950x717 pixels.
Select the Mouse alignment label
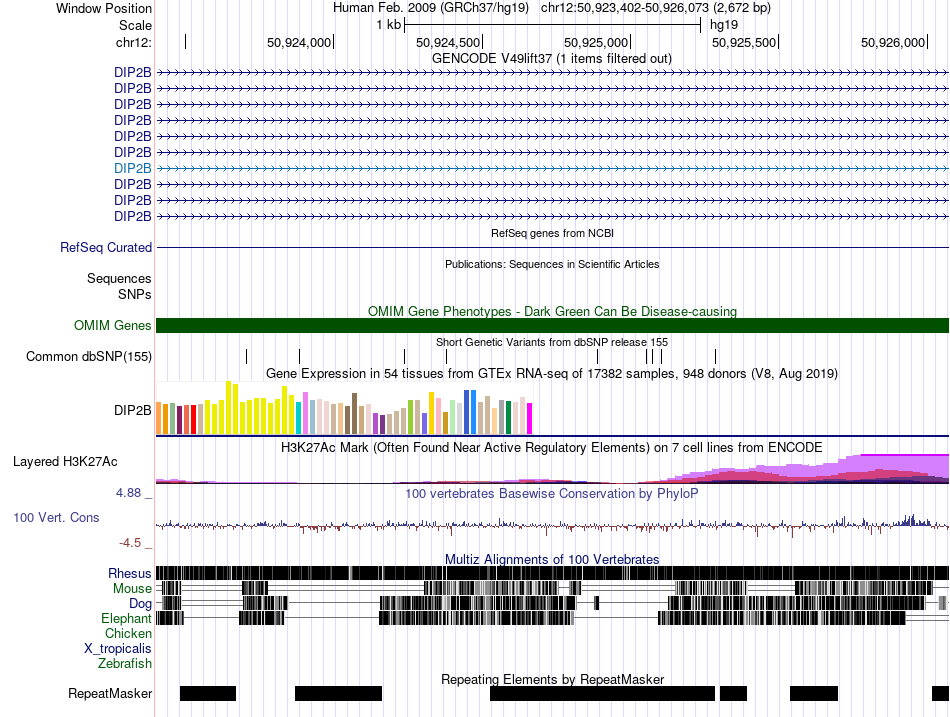coord(132,589)
